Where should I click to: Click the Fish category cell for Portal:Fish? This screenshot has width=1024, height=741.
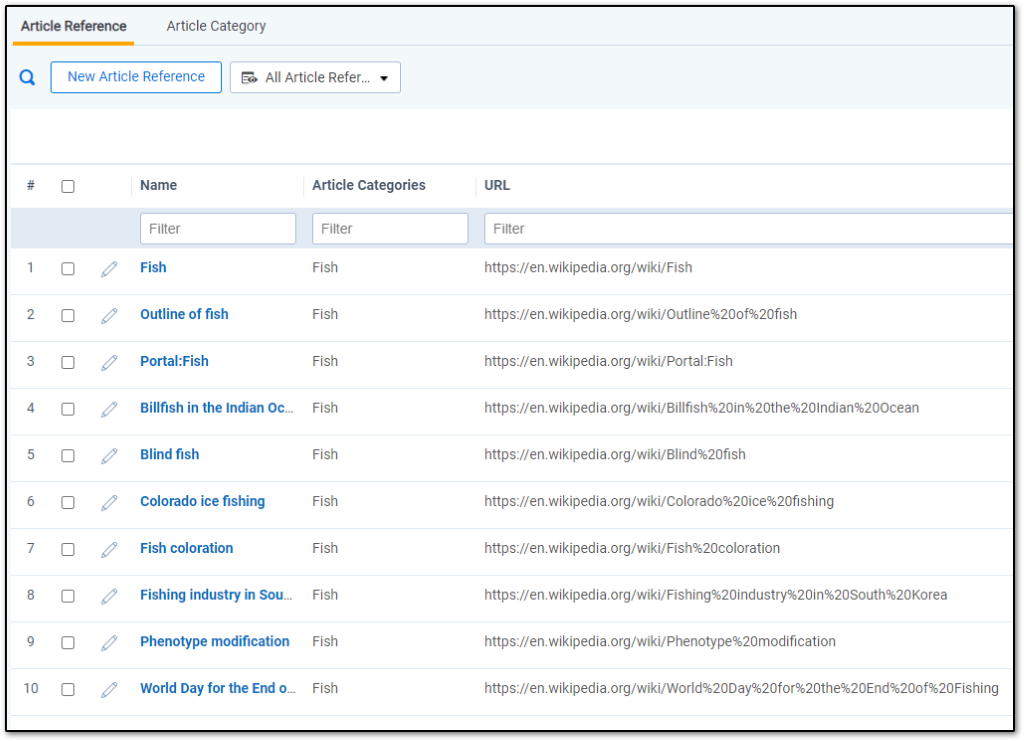click(325, 362)
